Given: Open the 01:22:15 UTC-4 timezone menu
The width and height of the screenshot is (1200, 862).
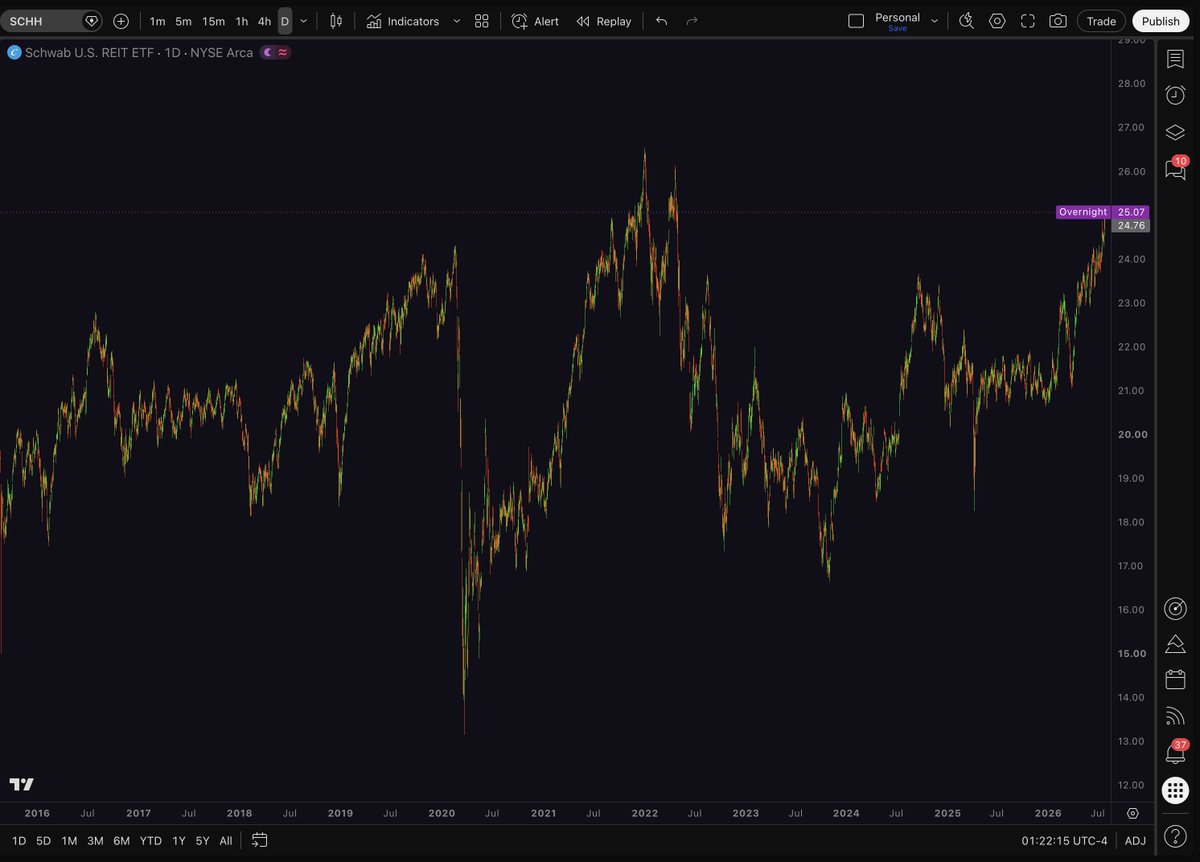Looking at the screenshot, I should click(1064, 841).
